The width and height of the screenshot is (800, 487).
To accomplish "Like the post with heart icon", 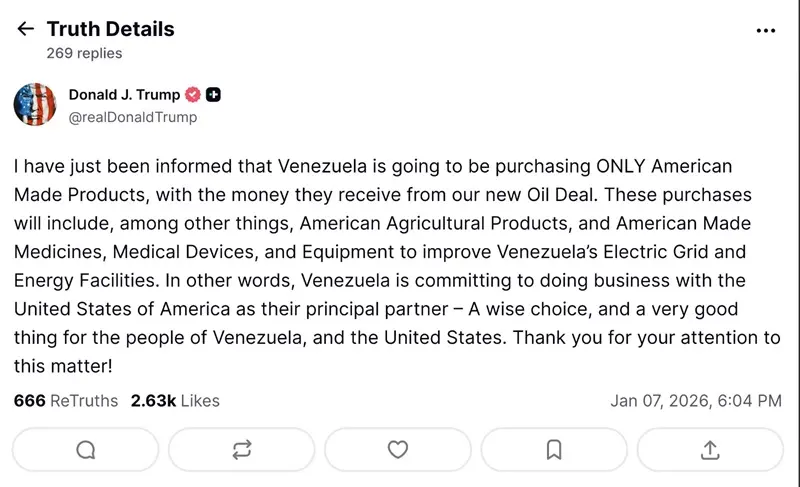I will click(398, 449).
